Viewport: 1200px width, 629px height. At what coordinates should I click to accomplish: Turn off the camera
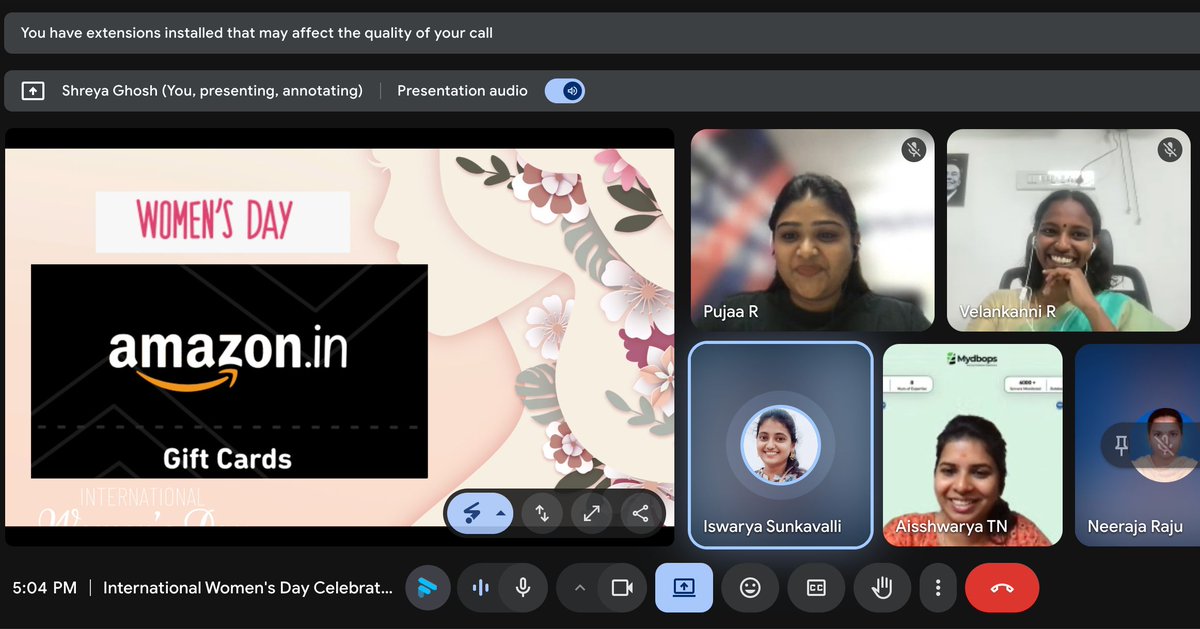[x=622, y=588]
